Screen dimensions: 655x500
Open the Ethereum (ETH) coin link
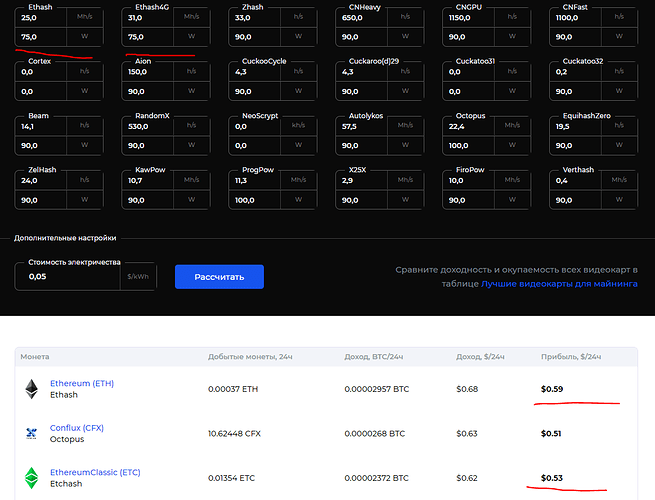tap(82, 383)
